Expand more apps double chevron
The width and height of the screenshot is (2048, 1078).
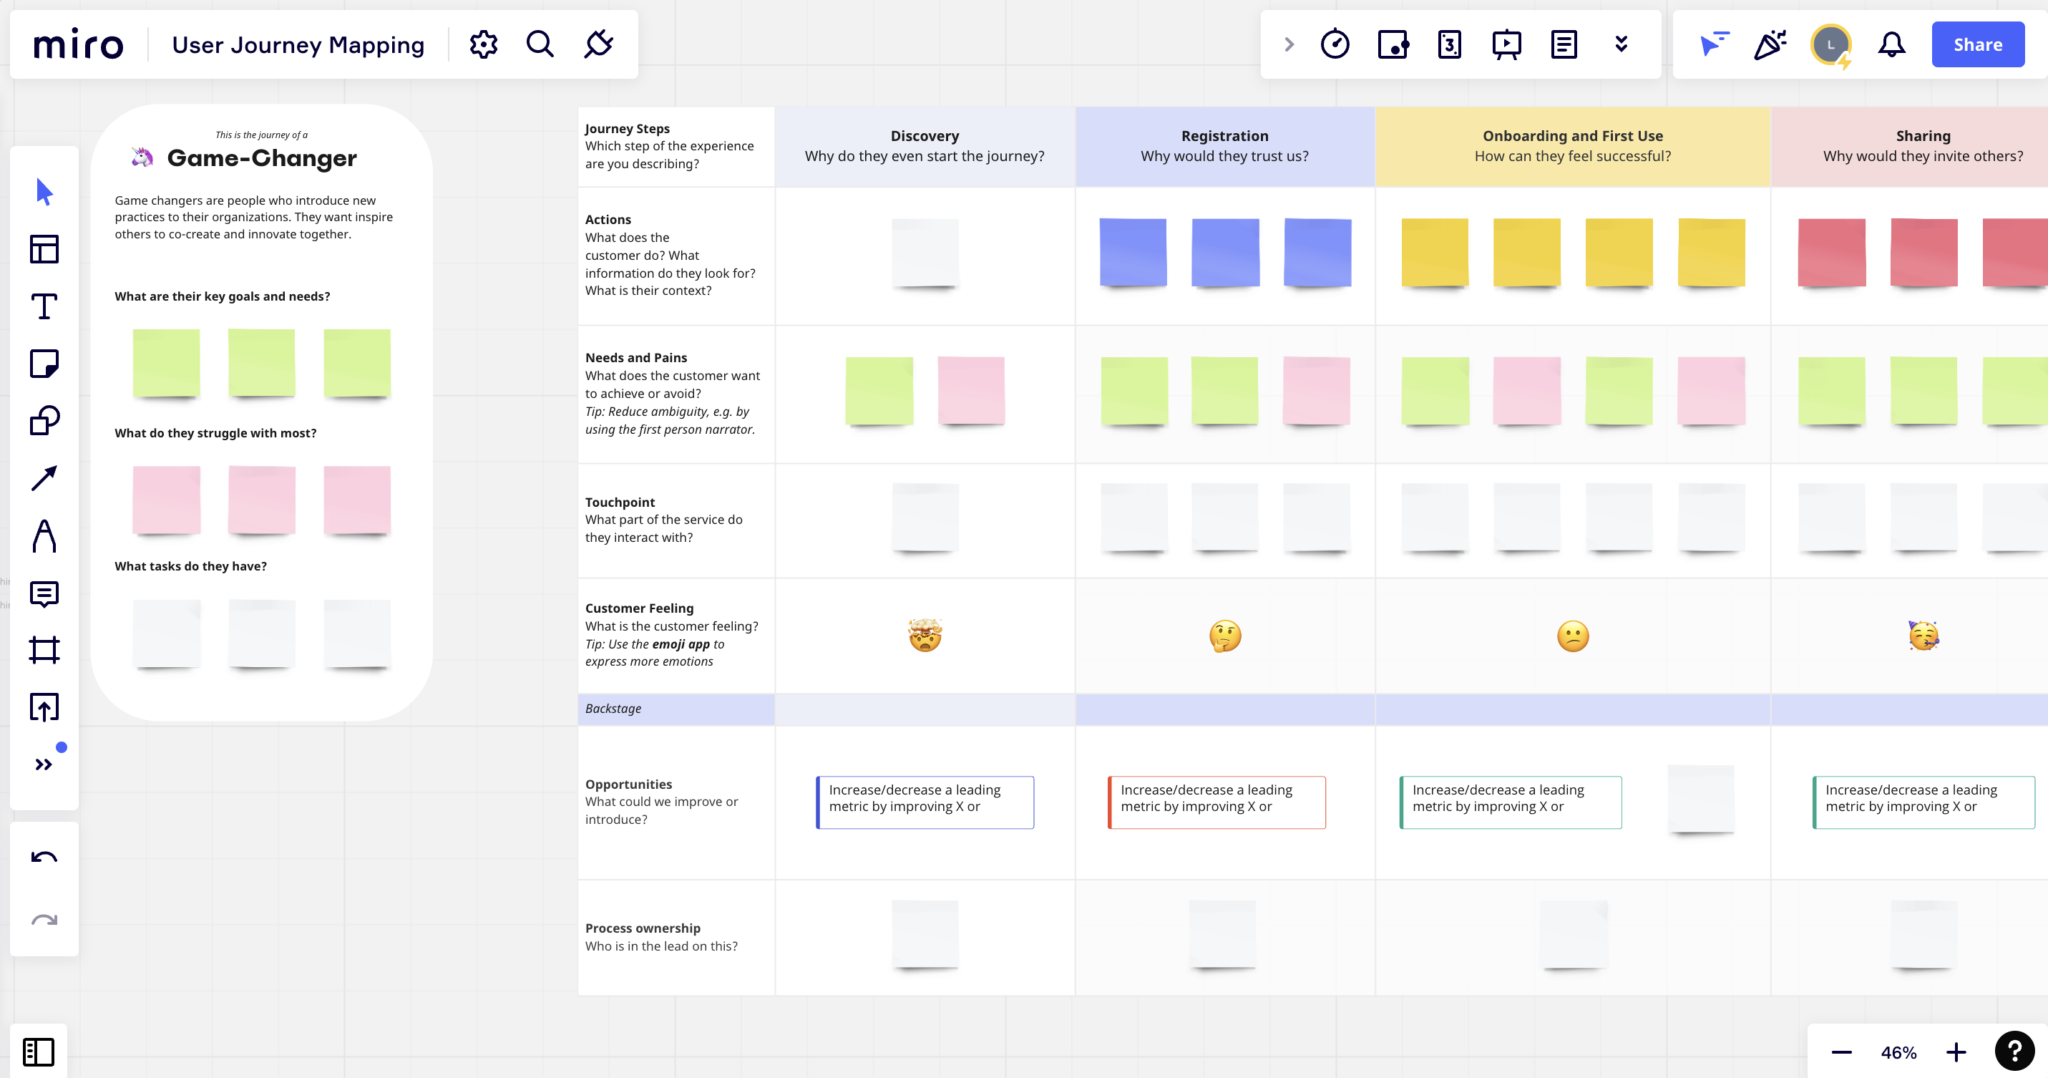point(1621,44)
